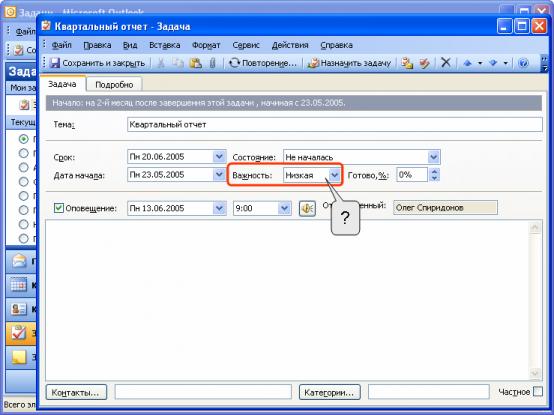Toggle the Оповещение reminder checkbox
The height and width of the screenshot is (415, 554).
[59, 208]
